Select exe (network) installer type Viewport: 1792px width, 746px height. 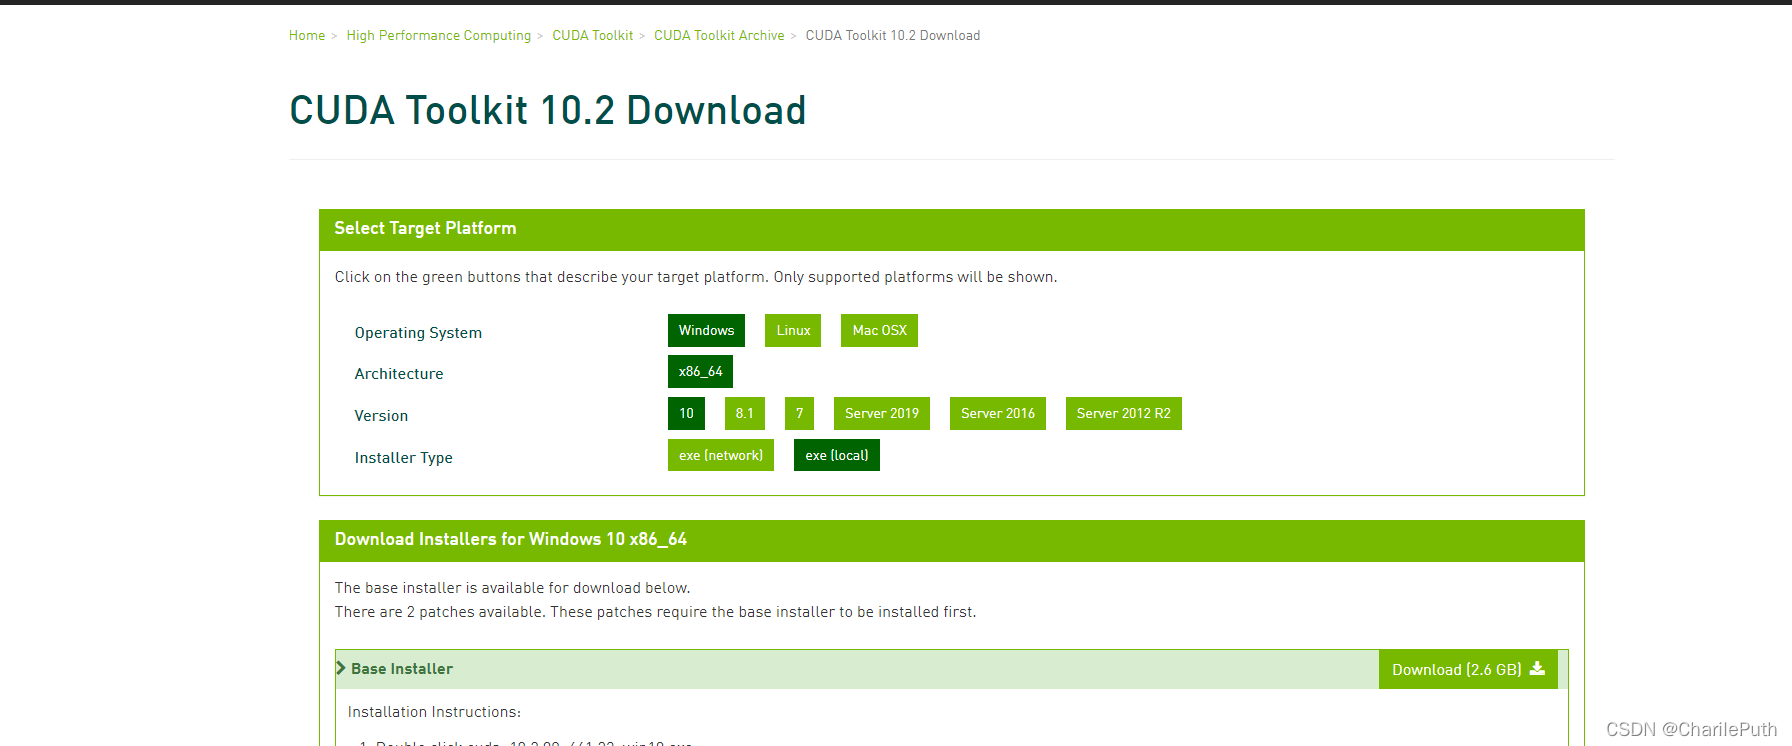tap(721, 455)
